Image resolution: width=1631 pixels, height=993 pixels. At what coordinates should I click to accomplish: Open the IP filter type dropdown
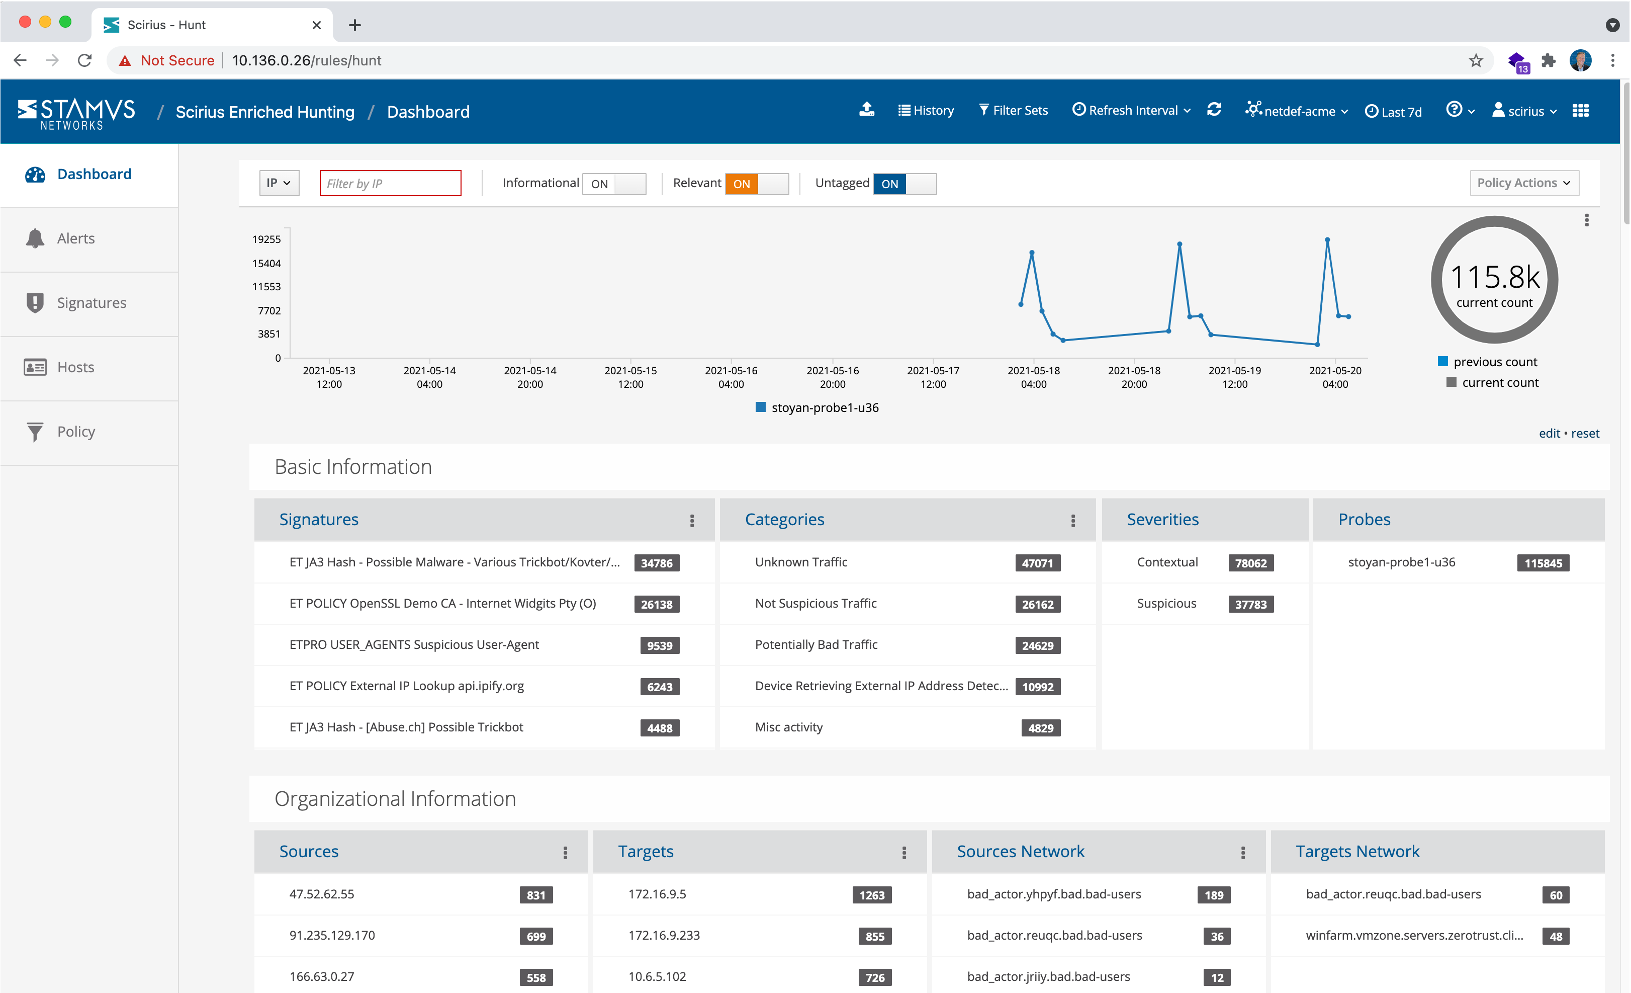[x=279, y=183]
